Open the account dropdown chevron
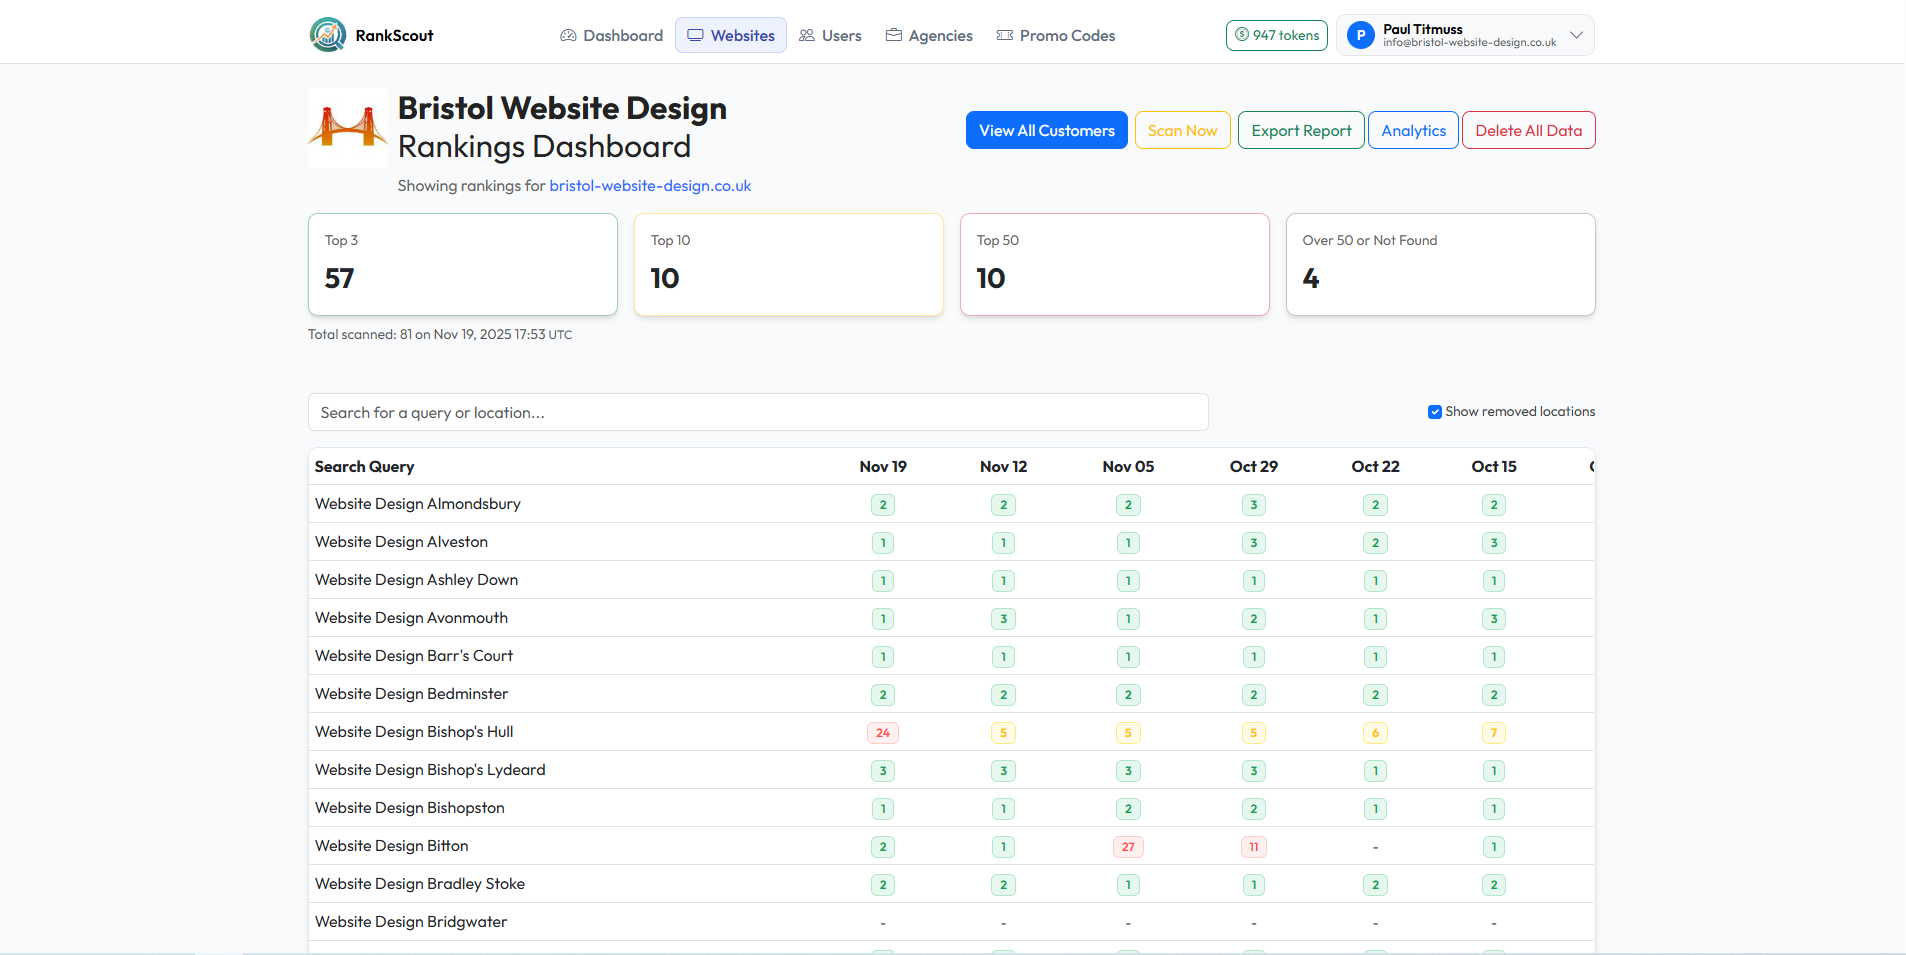This screenshot has width=1906, height=955. click(x=1577, y=35)
